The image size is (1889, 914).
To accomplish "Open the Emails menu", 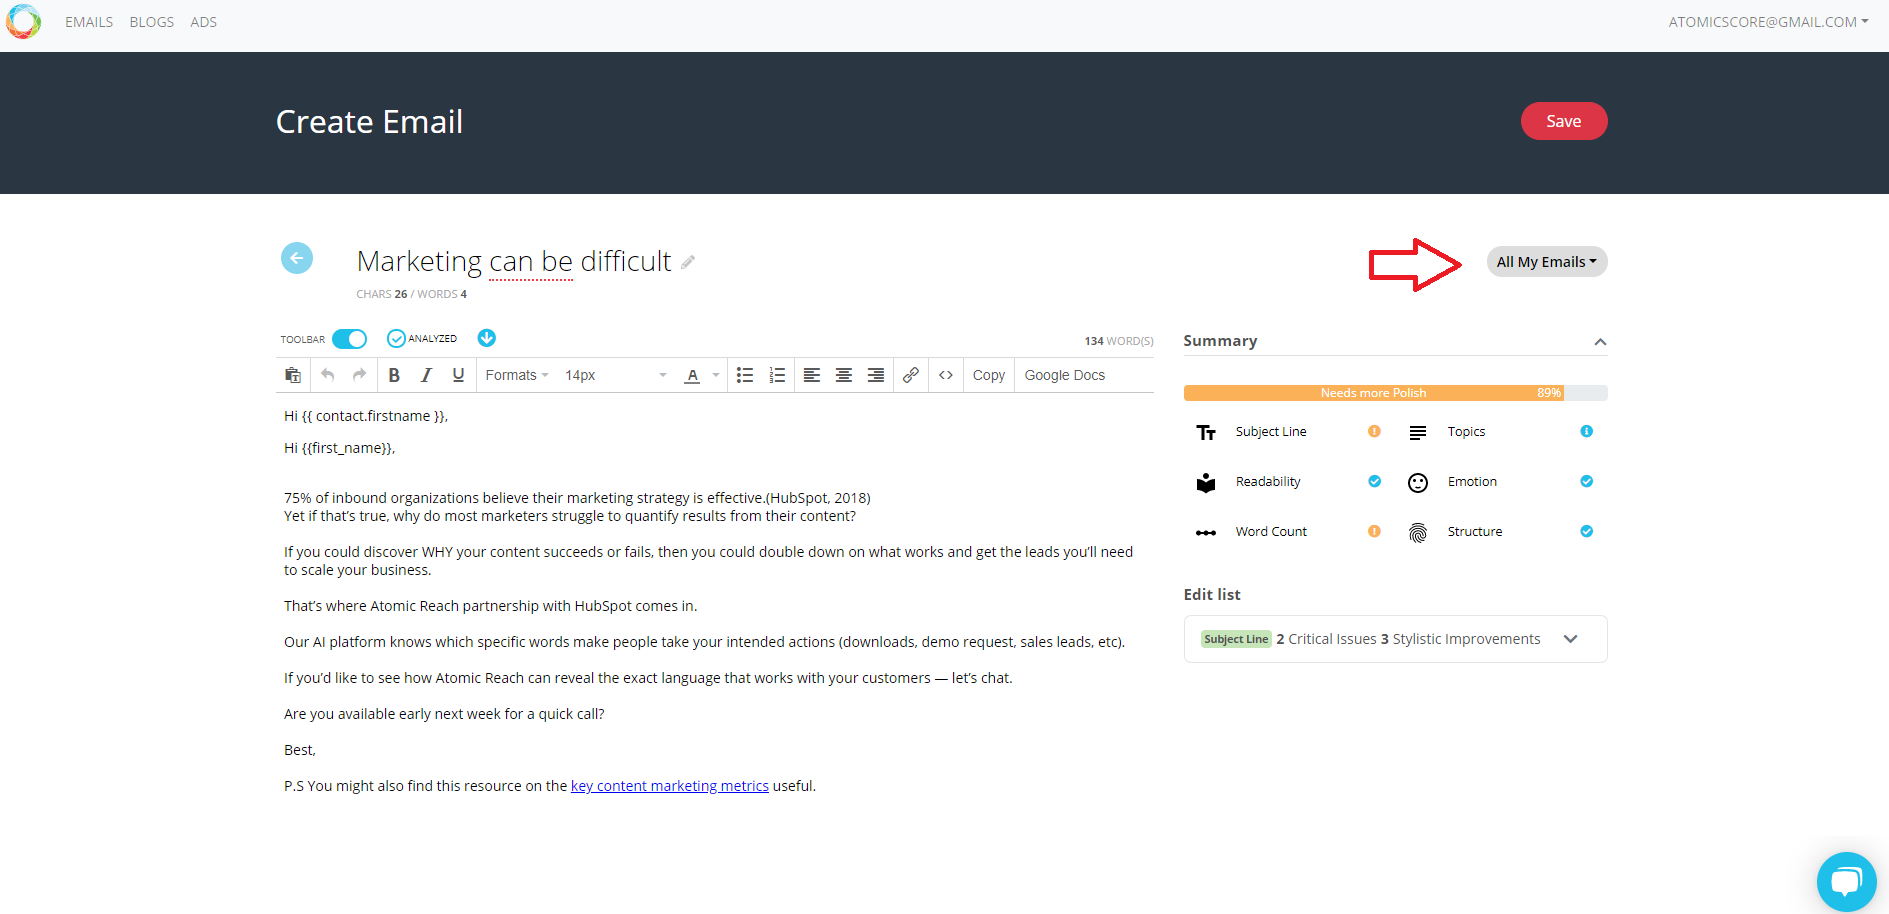I will click(89, 22).
